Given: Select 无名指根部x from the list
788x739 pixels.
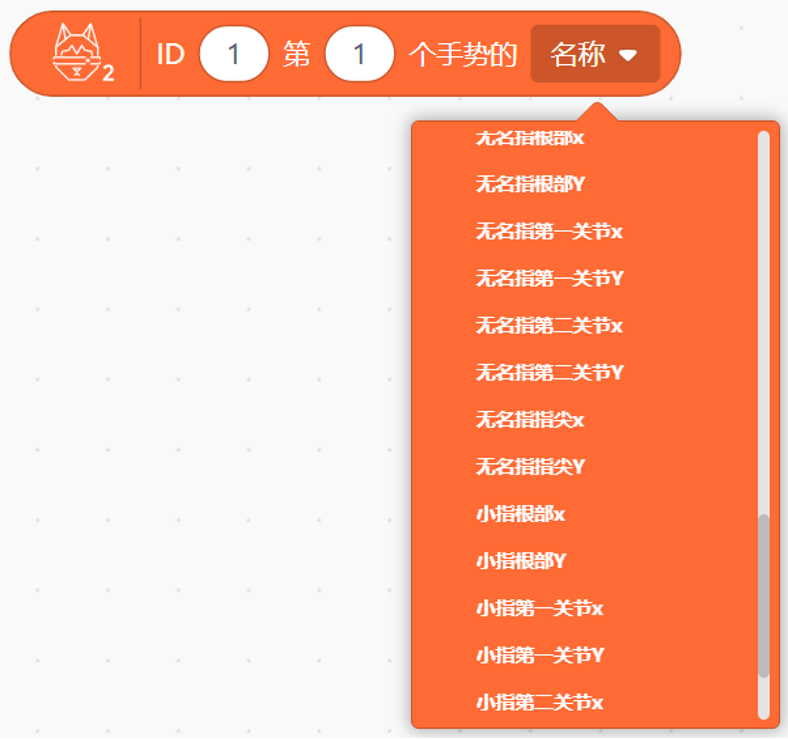Looking at the screenshot, I should (530, 138).
